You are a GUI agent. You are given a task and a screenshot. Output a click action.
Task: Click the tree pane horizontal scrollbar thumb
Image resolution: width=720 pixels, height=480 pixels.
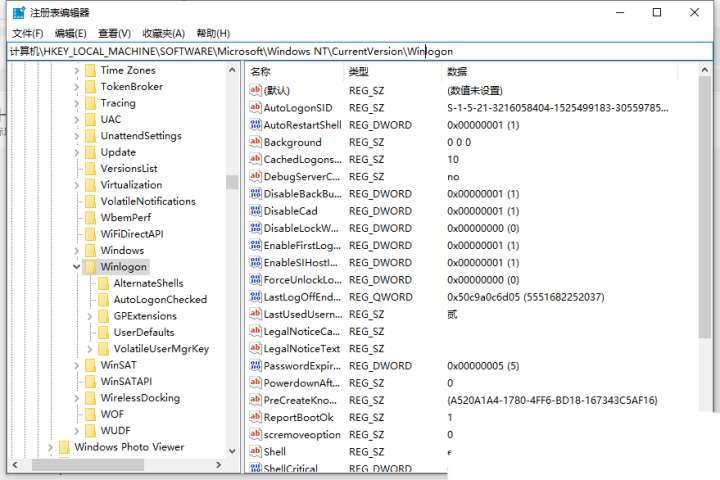click(88, 465)
